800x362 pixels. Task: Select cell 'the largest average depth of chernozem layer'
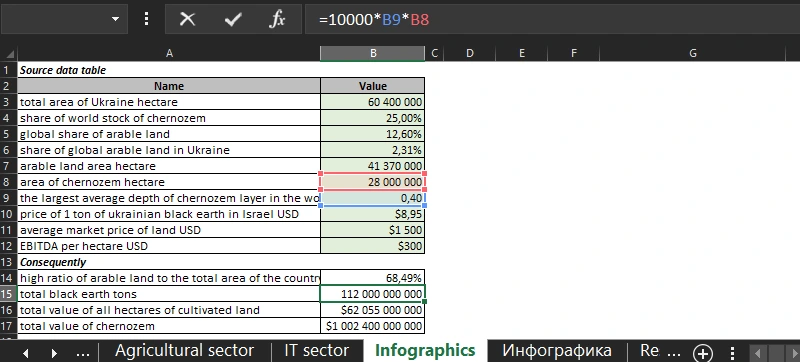(169, 198)
